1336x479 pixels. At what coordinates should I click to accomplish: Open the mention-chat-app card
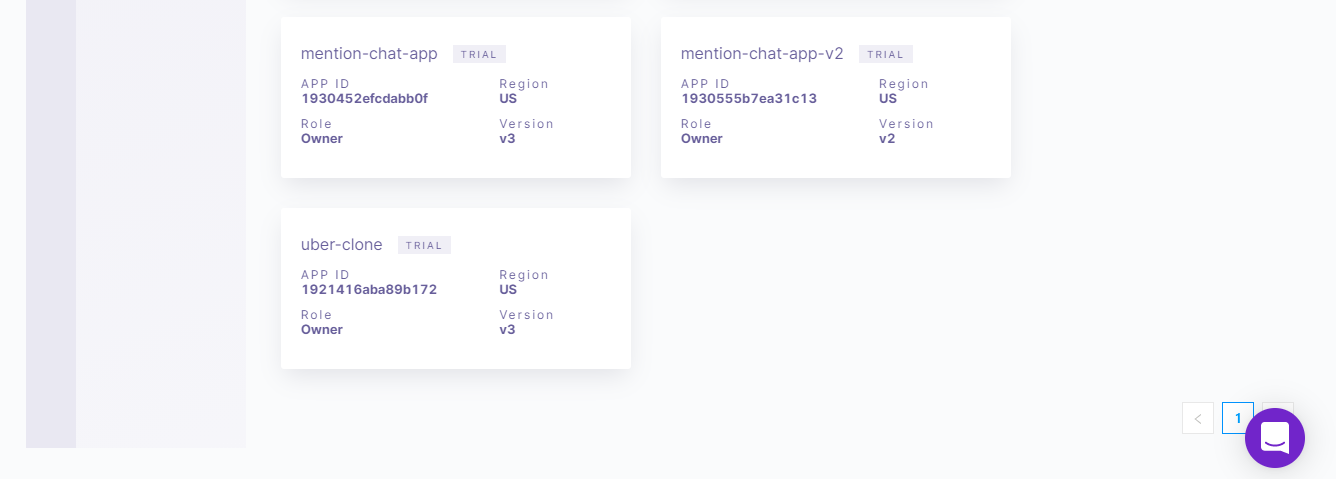[456, 97]
